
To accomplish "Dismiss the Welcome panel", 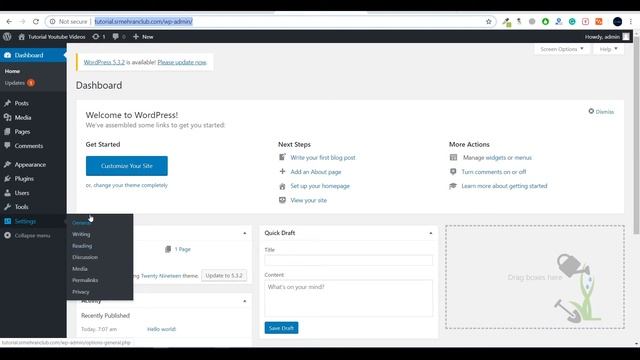I will pyautogui.click(x=601, y=111).
